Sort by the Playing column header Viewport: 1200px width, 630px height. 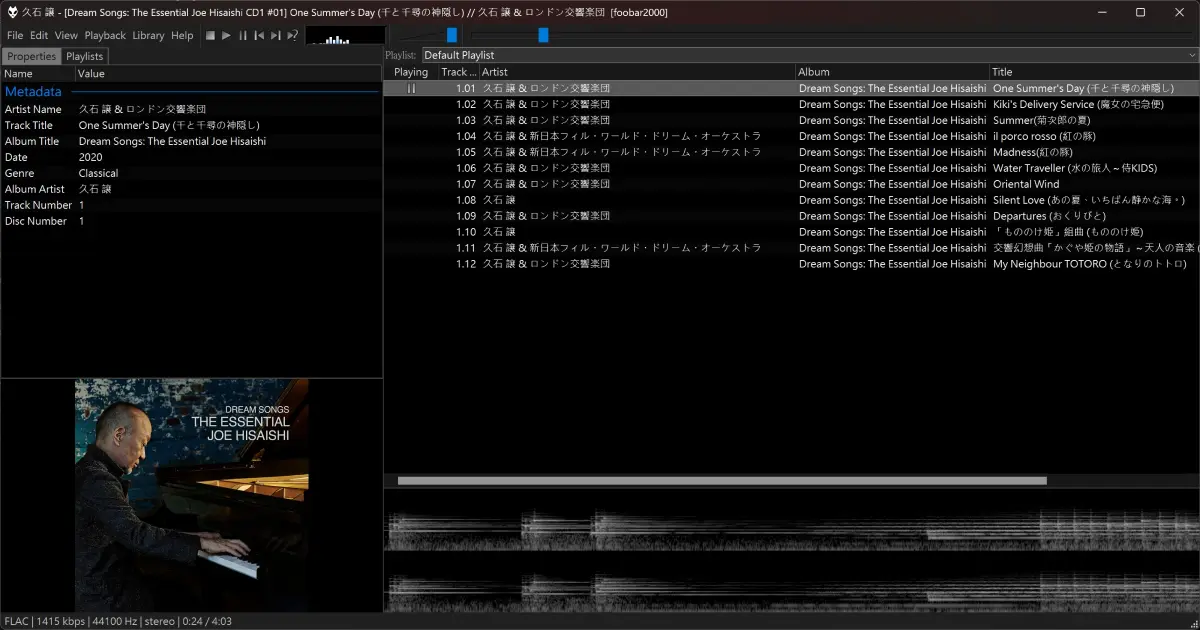click(x=411, y=72)
